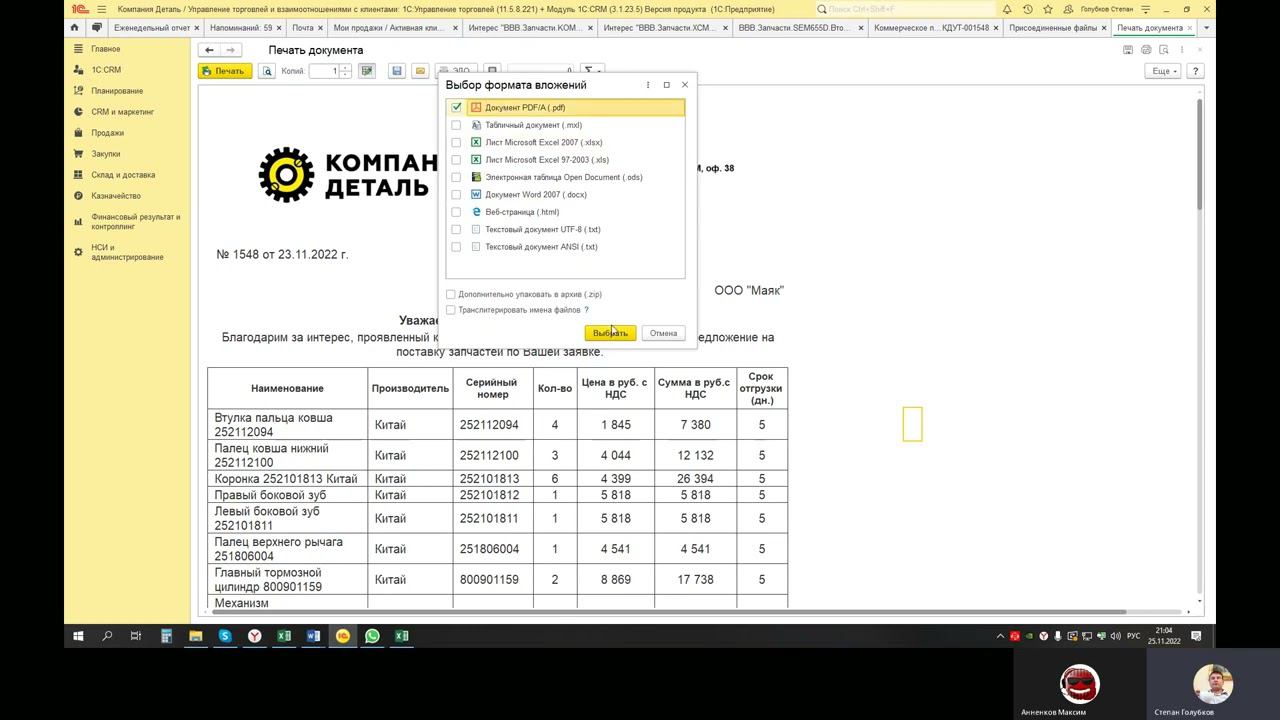This screenshot has height=720, width=1280.
Task: Click the Отмена button in dialog
Action: [663, 333]
